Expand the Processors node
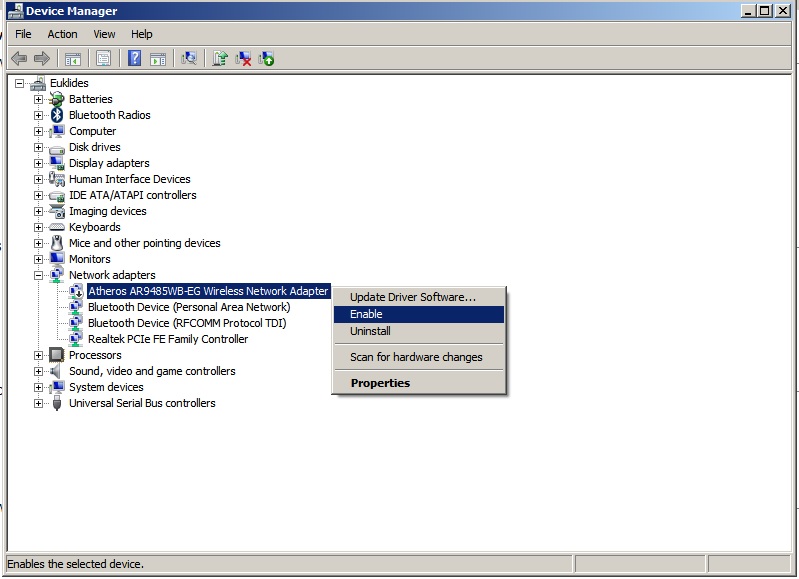799x579 pixels. tap(38, 355)
